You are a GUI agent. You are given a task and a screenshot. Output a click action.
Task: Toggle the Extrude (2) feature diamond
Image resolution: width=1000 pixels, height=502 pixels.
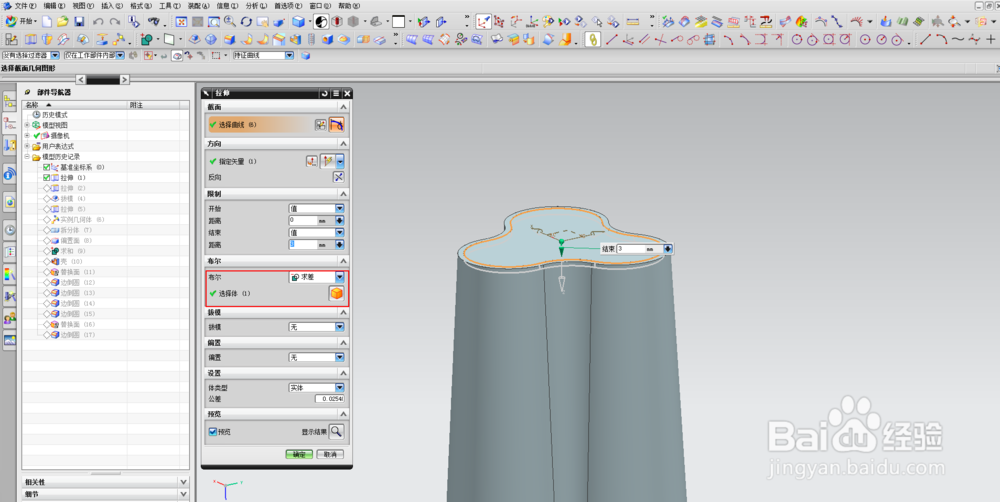[x=47, y=188]
